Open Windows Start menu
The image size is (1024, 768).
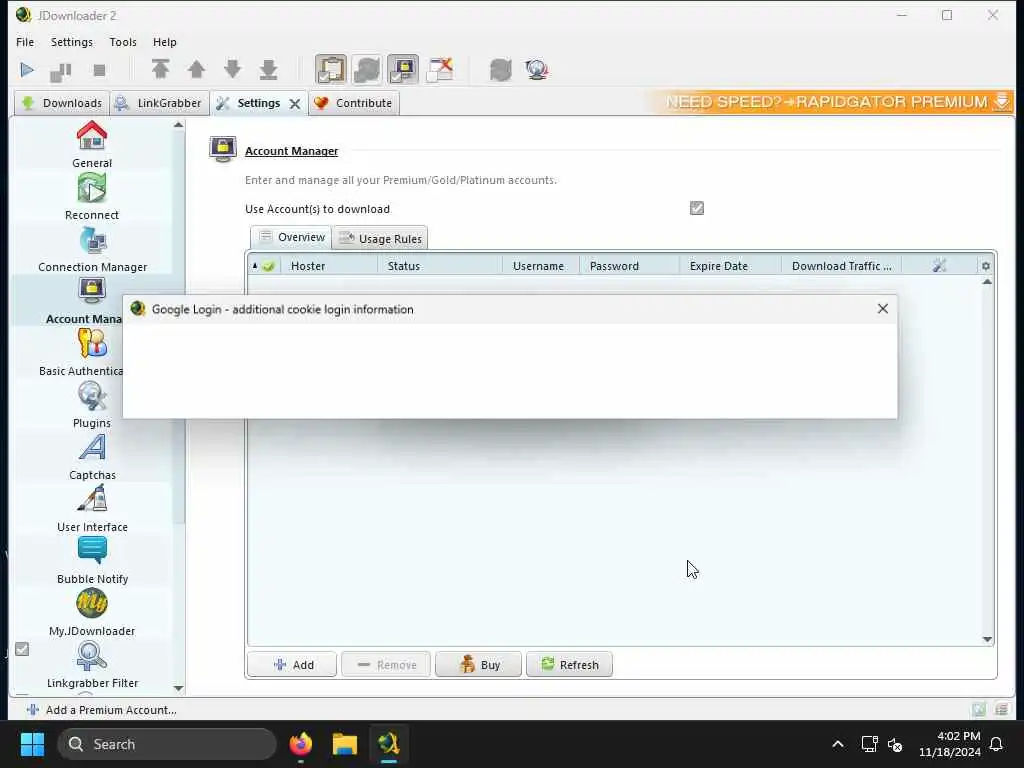(32, 744)
